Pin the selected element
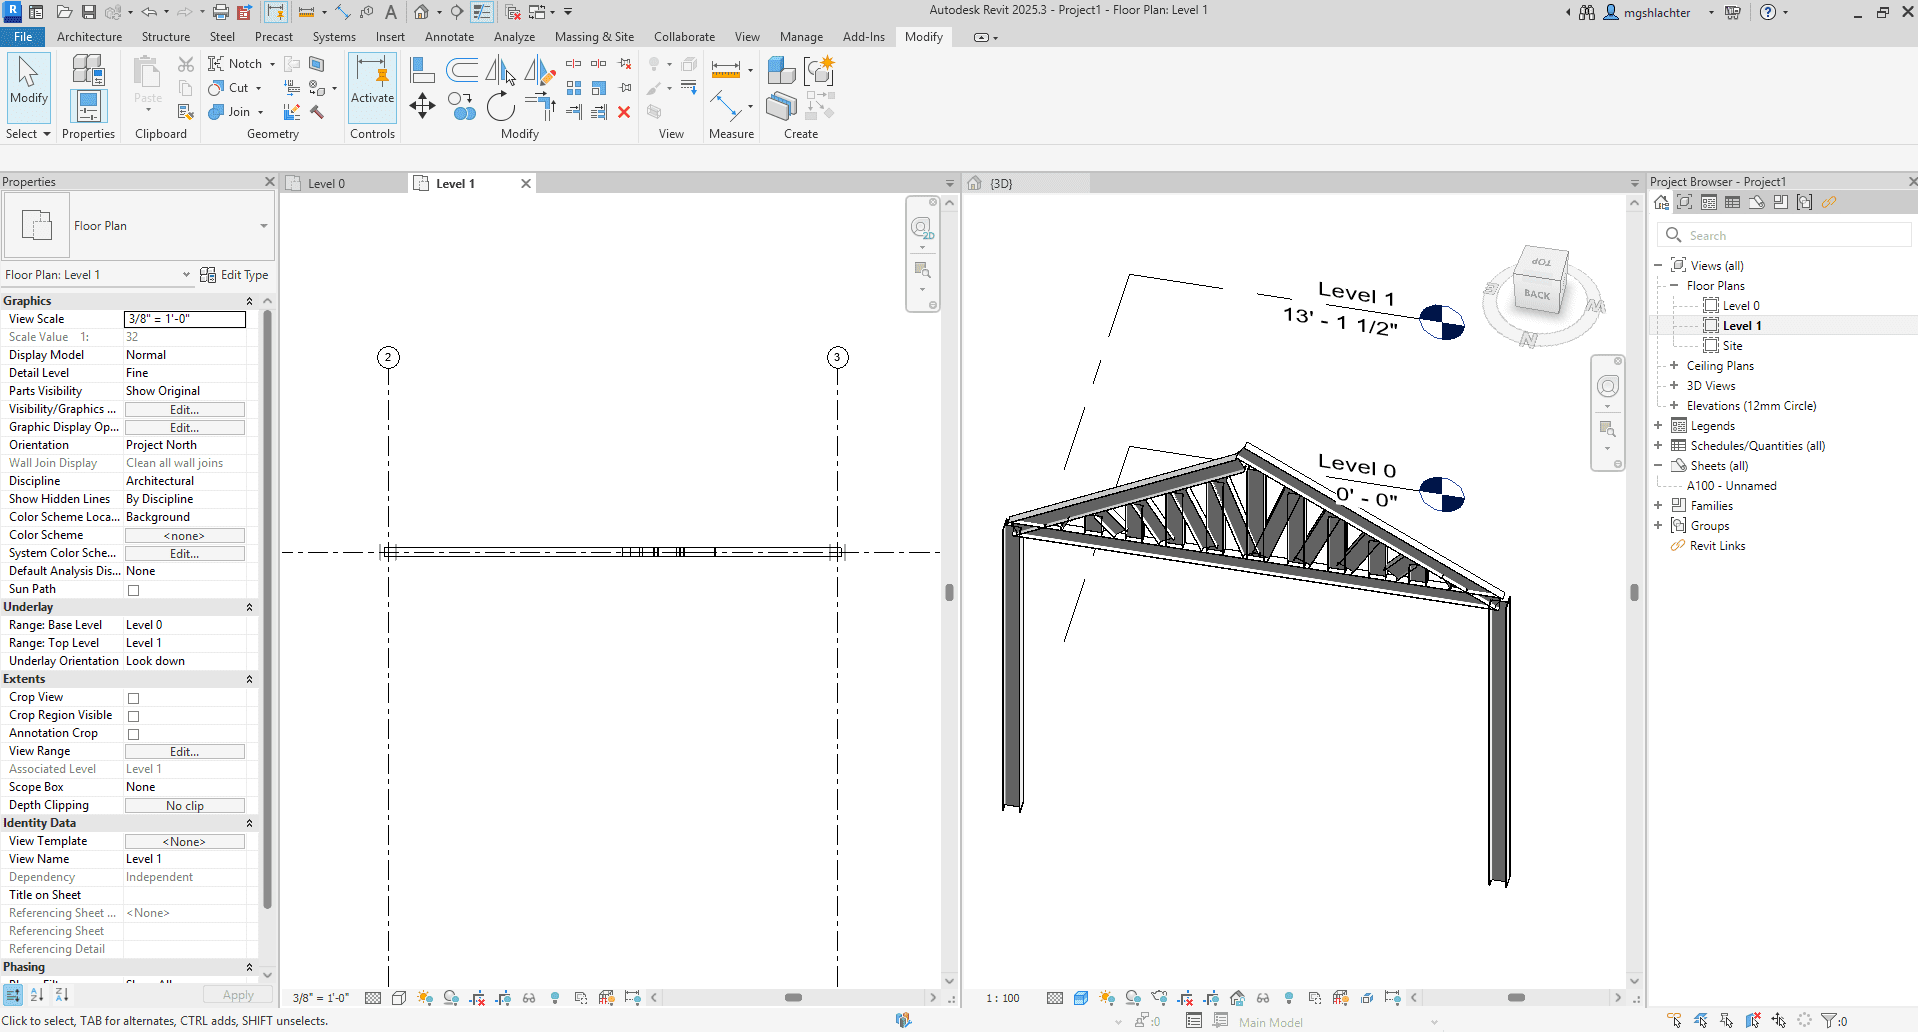 pos(626,87)
